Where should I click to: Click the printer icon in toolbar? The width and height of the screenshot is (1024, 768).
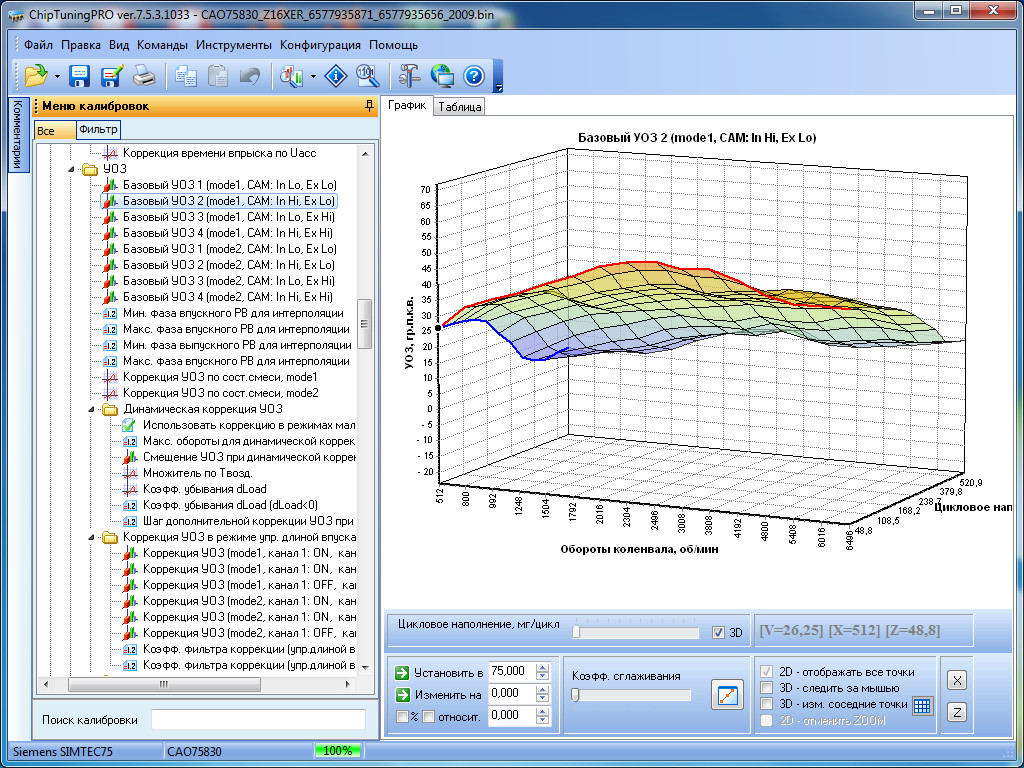[x=143, y=76]
